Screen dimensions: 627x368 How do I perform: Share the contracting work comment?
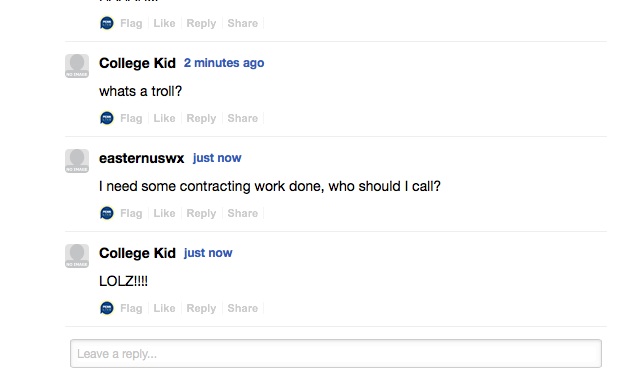point(243,213)
